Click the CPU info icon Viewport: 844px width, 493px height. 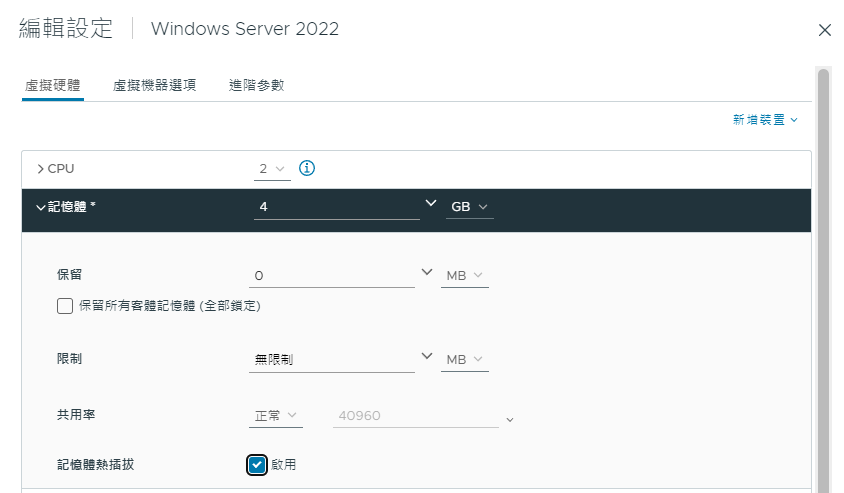pyautogui.click(x=307, y=168)
